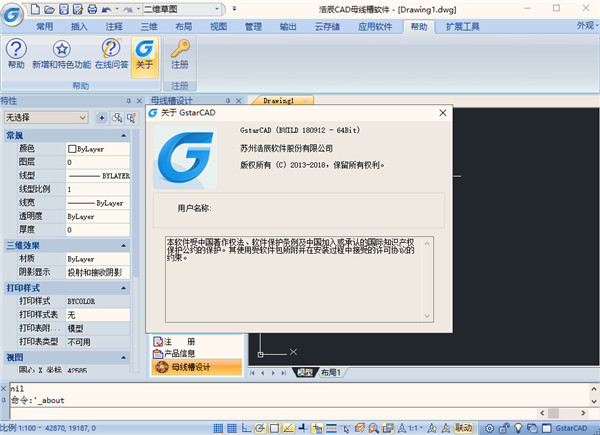The image size is (600, 435).
Task: Click the select objects icon in 特性 panel
Action: point(117,118)
